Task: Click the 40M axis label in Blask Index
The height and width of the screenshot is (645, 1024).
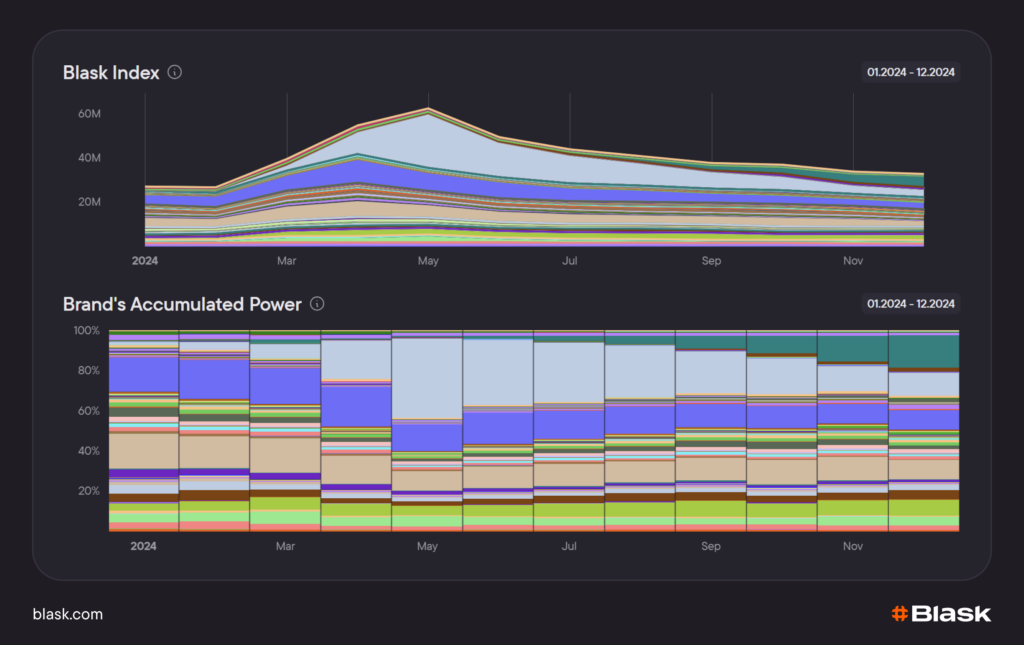Action: [x=89, y=158]
